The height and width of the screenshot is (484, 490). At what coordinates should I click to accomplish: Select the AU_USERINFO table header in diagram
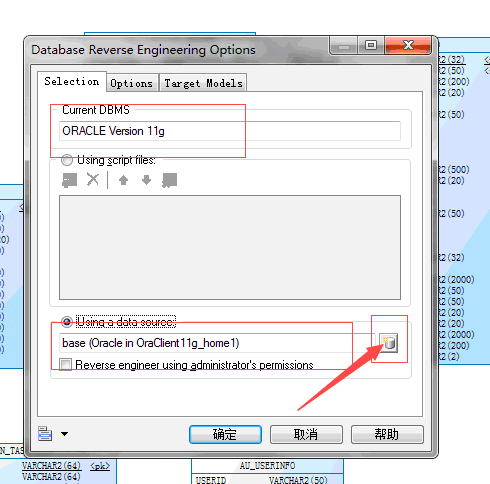coord(267,465)
